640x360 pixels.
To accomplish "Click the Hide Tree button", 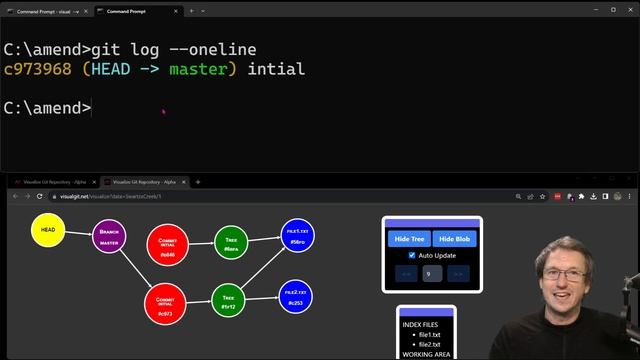I will point(409,239).
